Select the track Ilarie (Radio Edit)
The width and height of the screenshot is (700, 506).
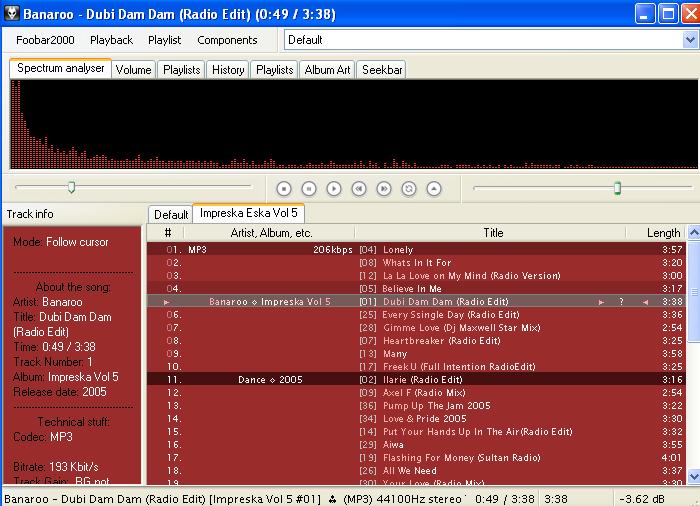416,379
